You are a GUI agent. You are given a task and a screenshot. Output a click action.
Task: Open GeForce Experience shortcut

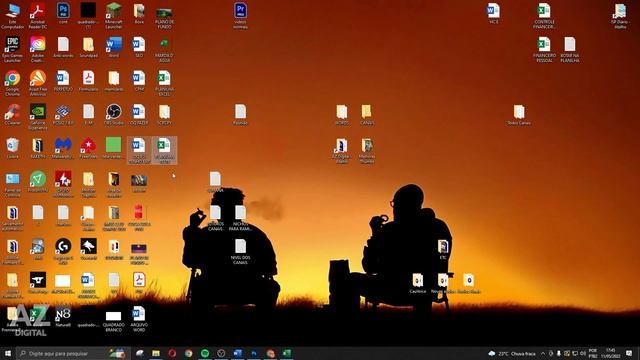tap(38, 117)
